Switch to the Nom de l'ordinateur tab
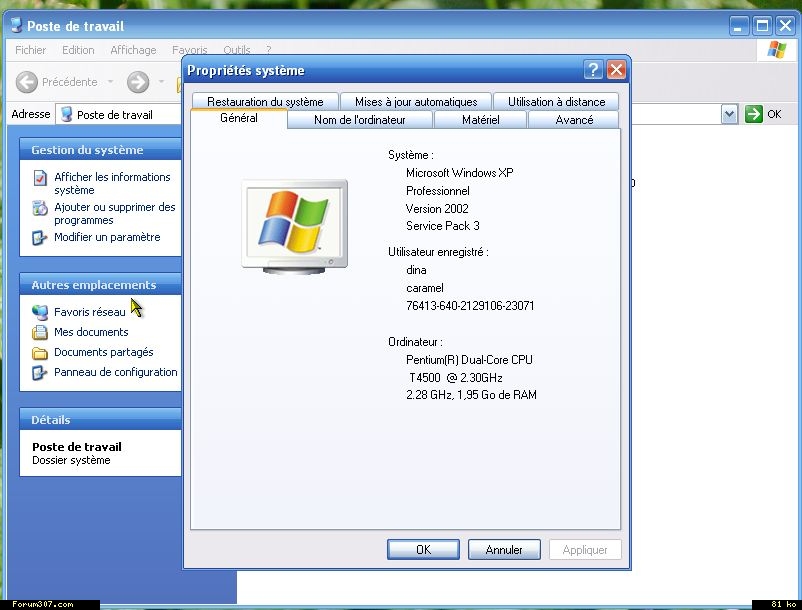 [x=360, y=120]
